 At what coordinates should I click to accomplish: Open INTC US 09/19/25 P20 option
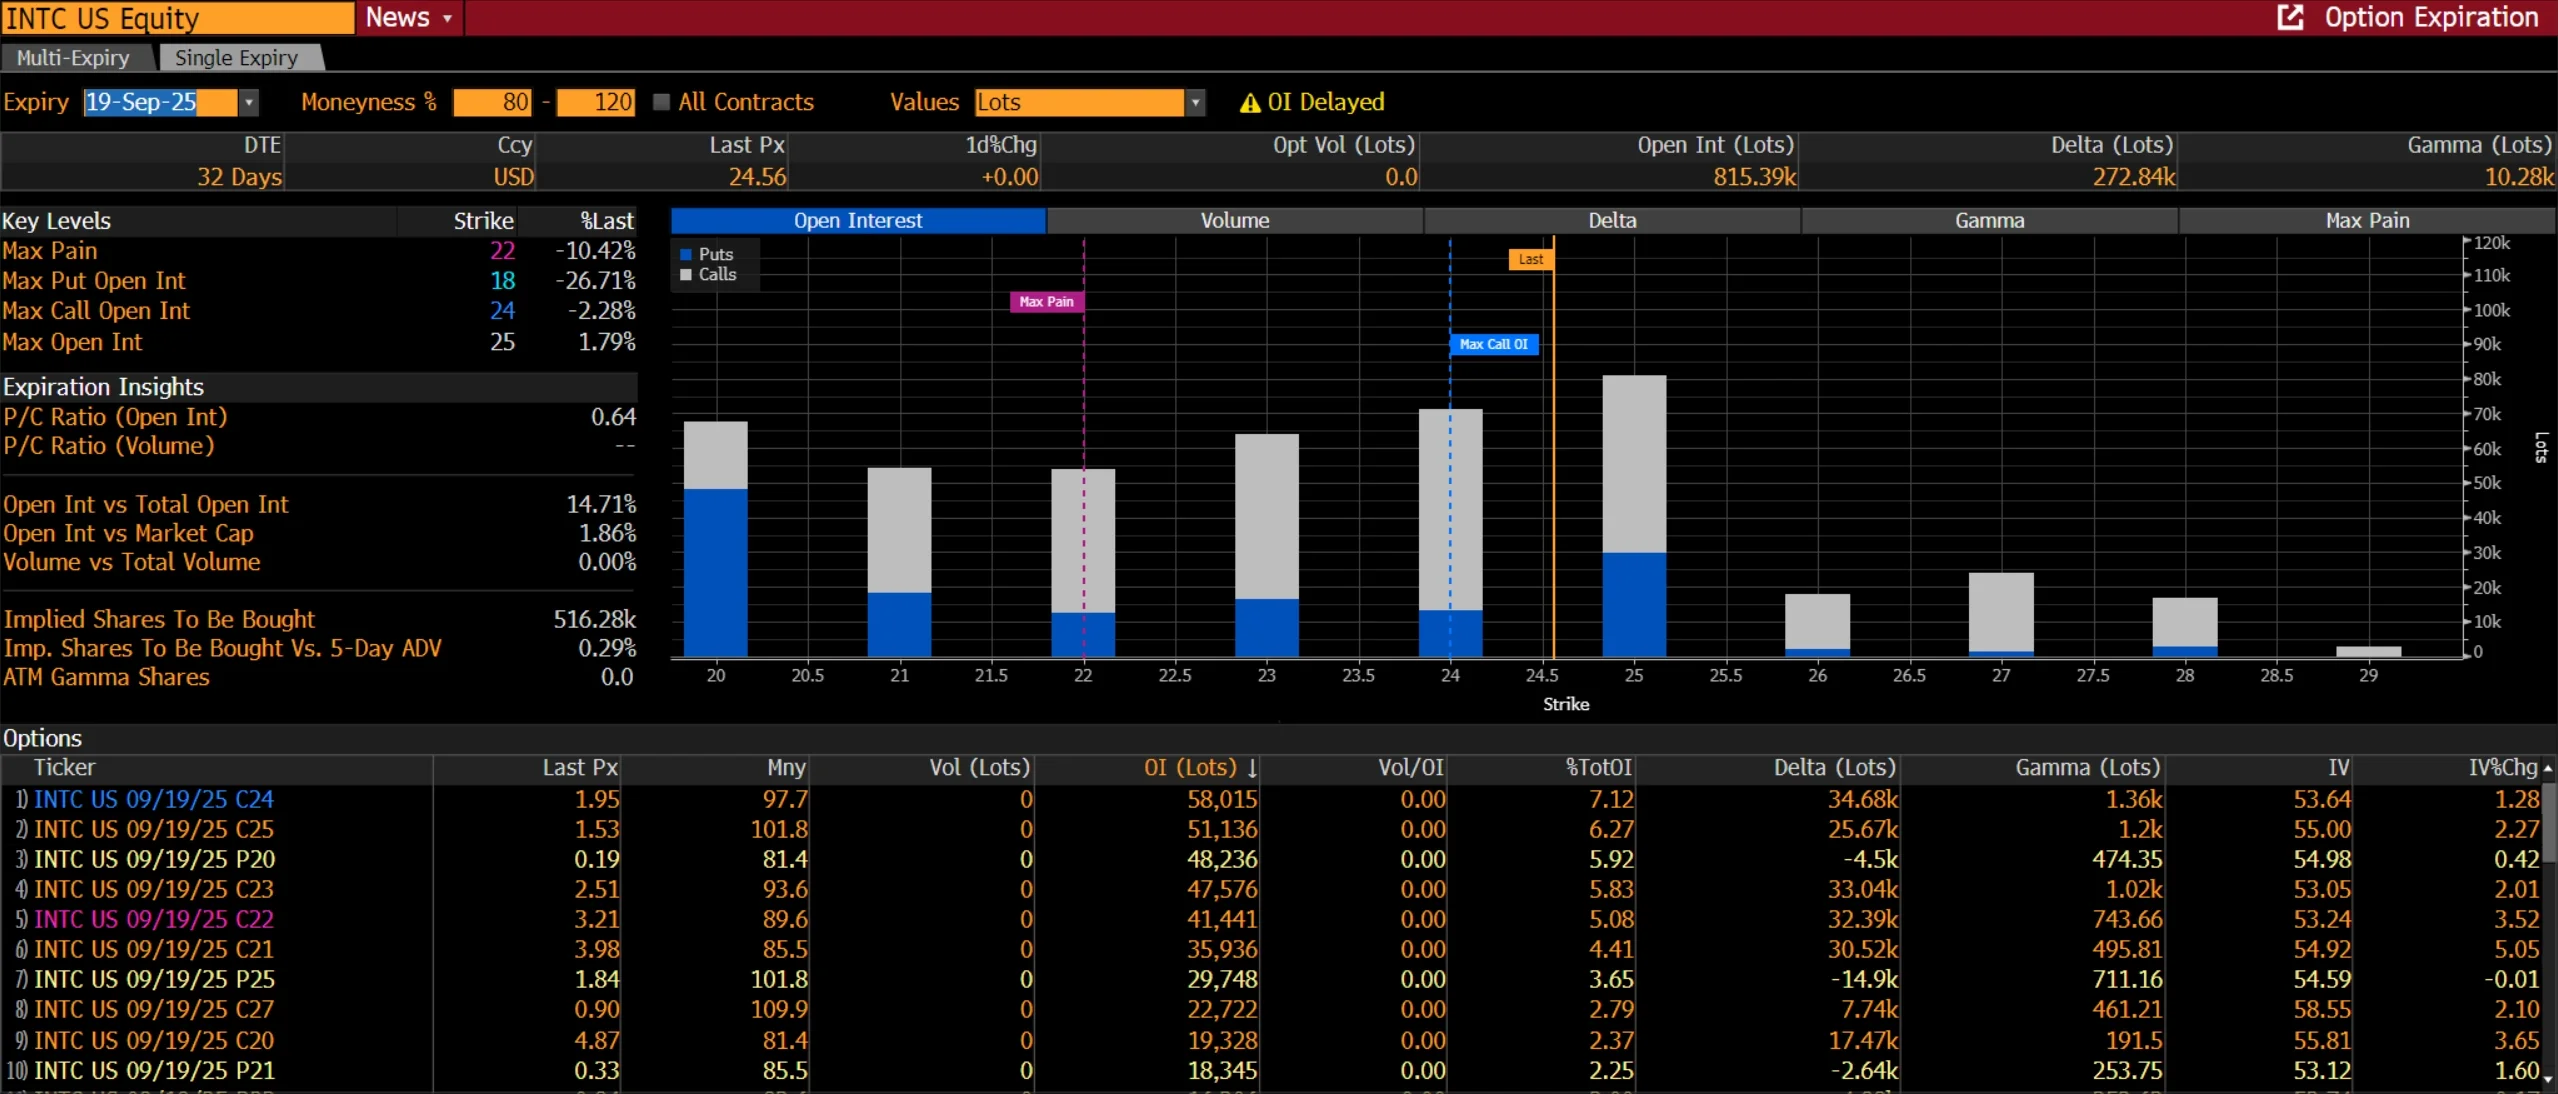click(155, 860)
